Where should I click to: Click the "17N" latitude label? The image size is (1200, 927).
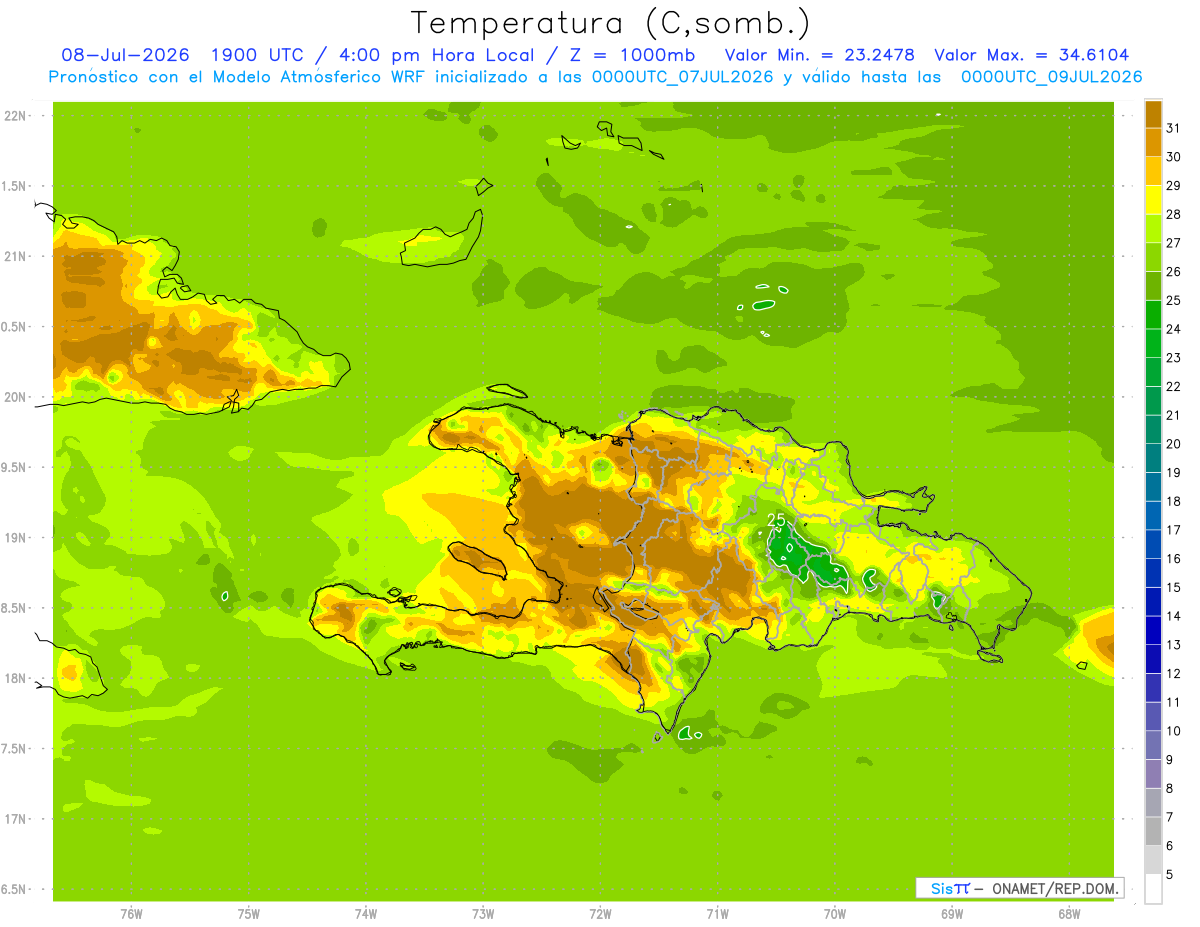16,819
